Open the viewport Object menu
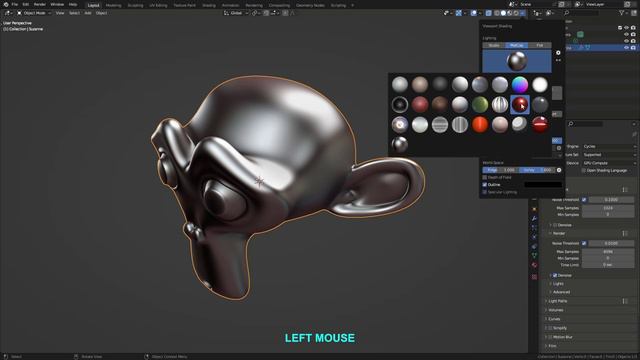This screenshot has height=360, width=640. point(101,13)
